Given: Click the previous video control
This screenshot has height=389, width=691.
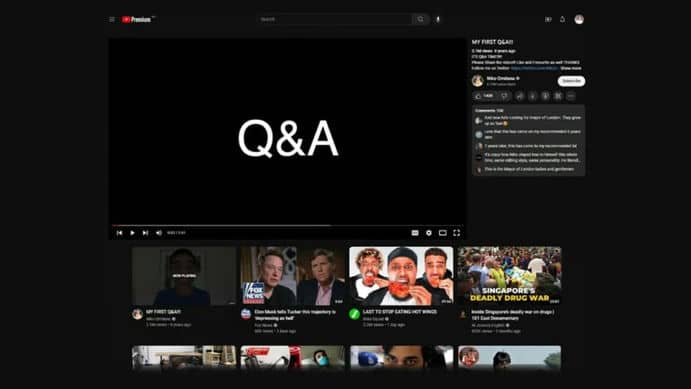Looking at the screenshot, I should point(119,233).
